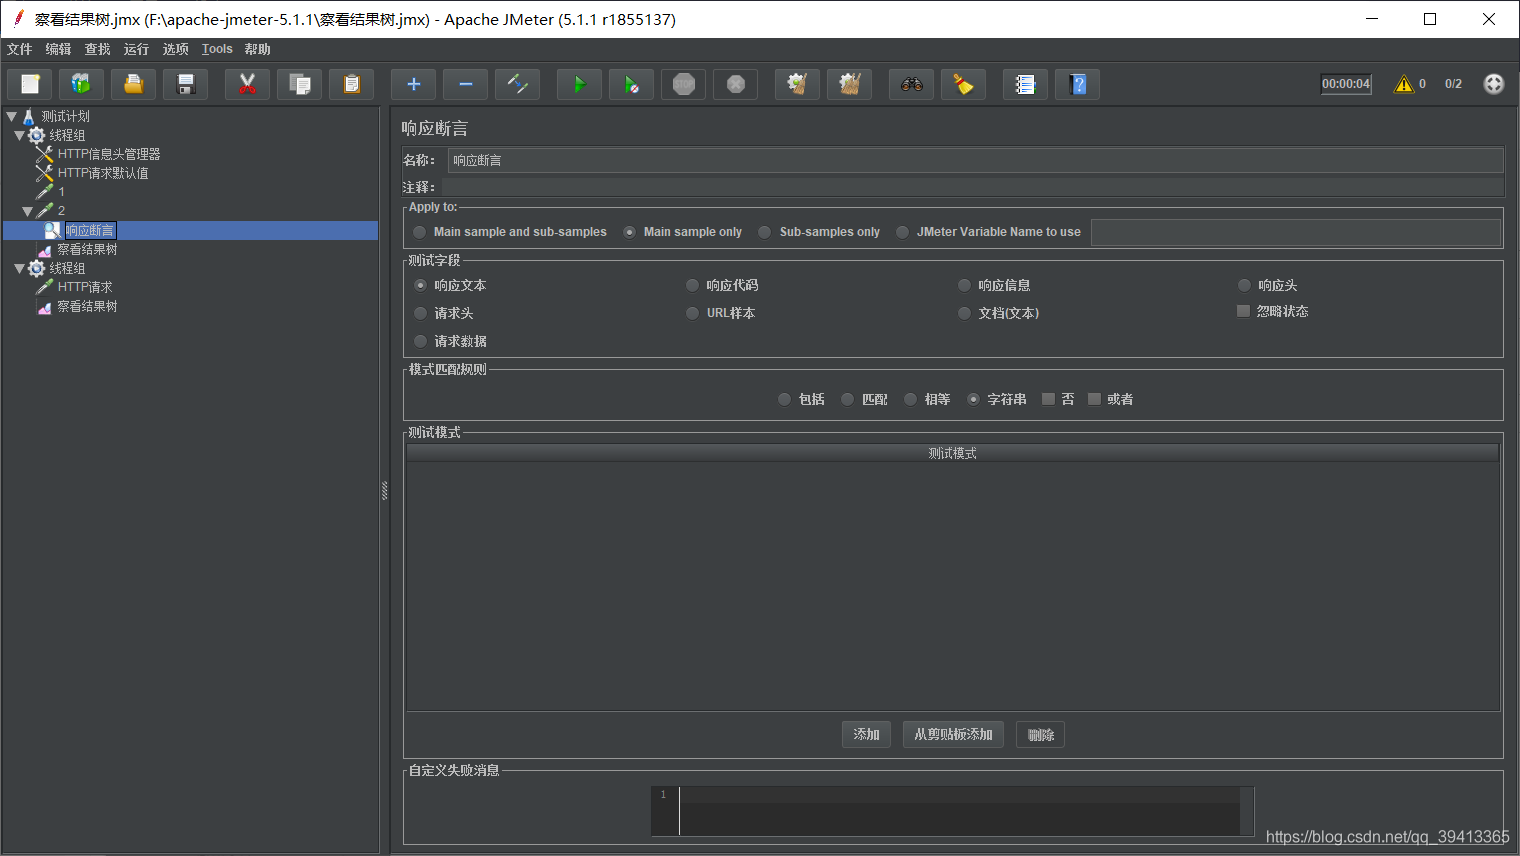Viewport: 1520px width, 856px height.
Task: Open the 文件 menu
Action: [20, 49]
